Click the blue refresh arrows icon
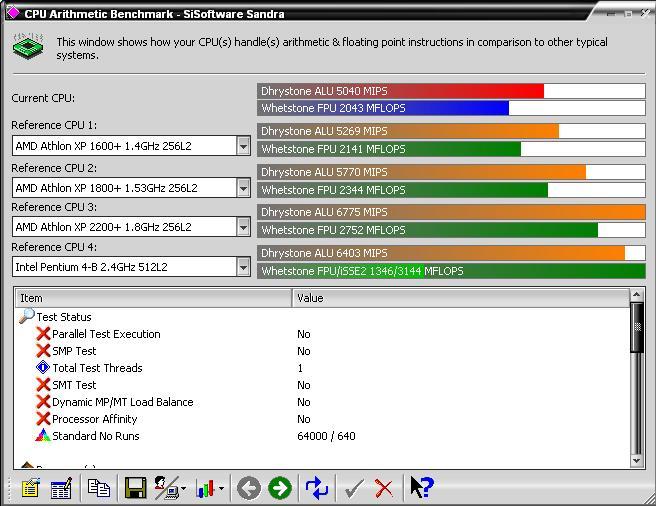 [316, 488]
